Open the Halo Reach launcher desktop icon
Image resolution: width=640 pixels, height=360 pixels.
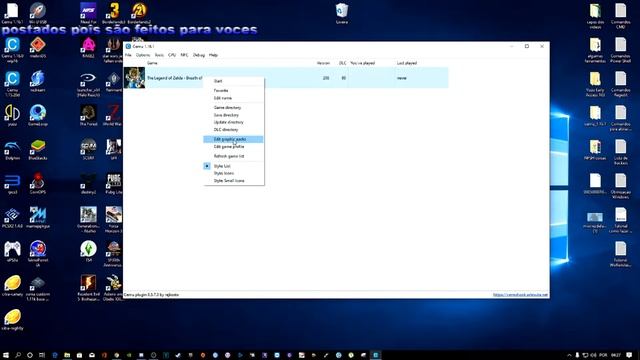(88, 84)
